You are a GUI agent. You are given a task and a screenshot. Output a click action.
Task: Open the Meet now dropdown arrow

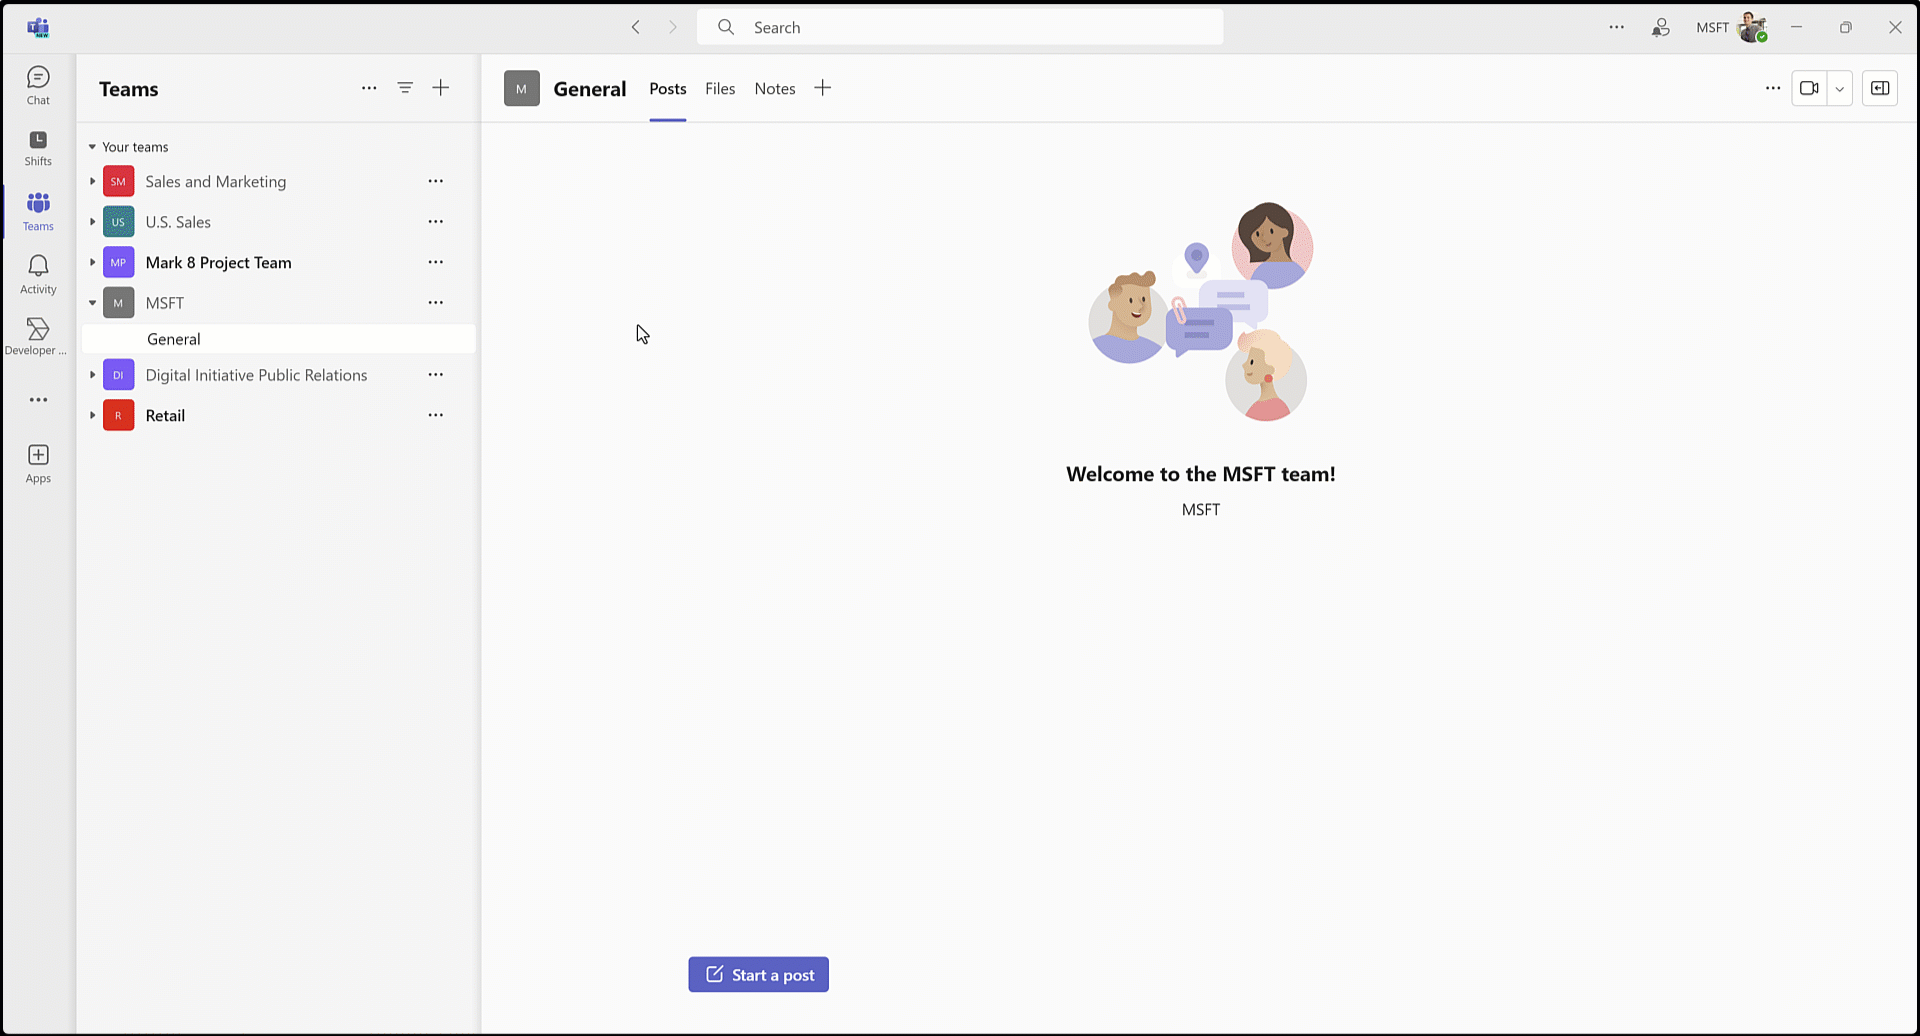click(x=1839, y=88)
